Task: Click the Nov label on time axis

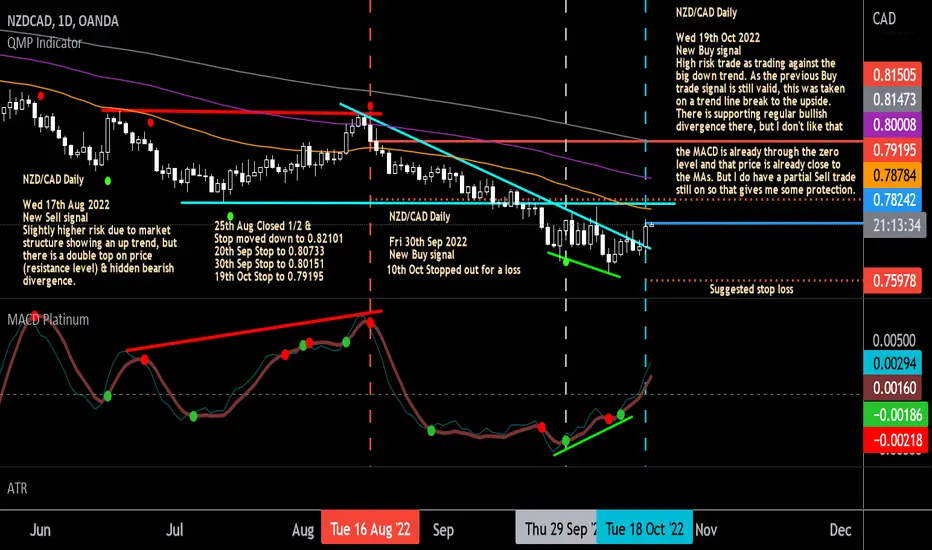Action: pos(706,530)
